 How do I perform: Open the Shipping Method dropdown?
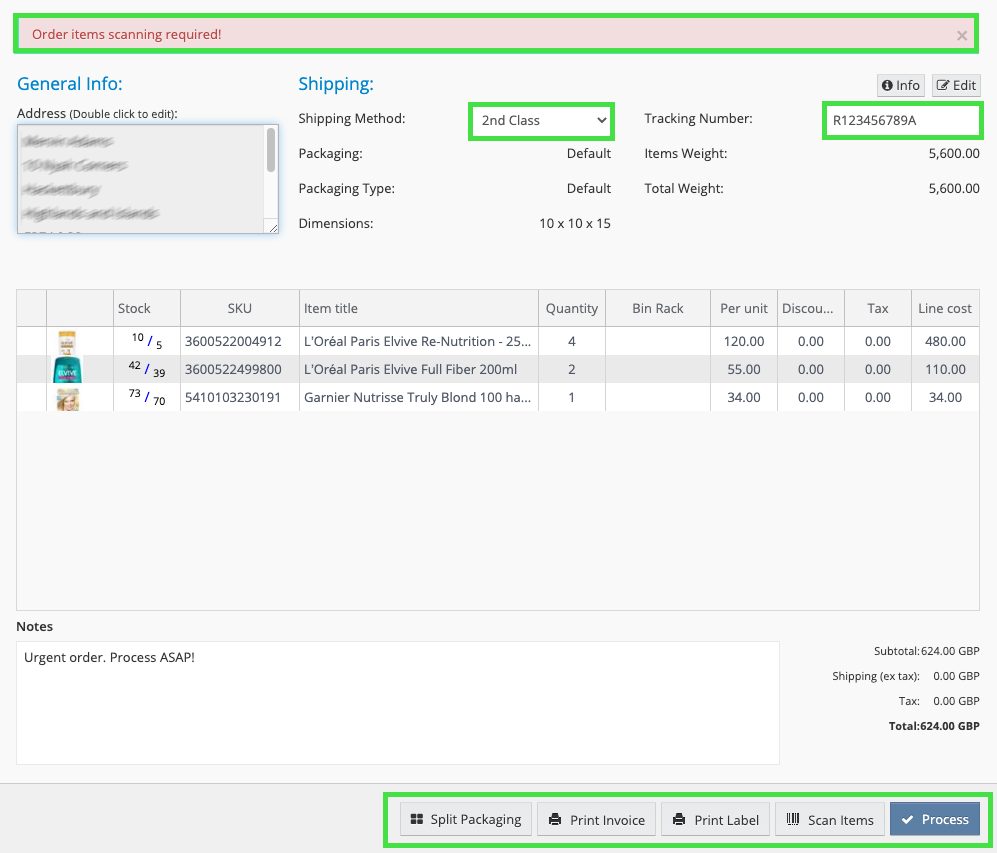[x=542, y=121]
